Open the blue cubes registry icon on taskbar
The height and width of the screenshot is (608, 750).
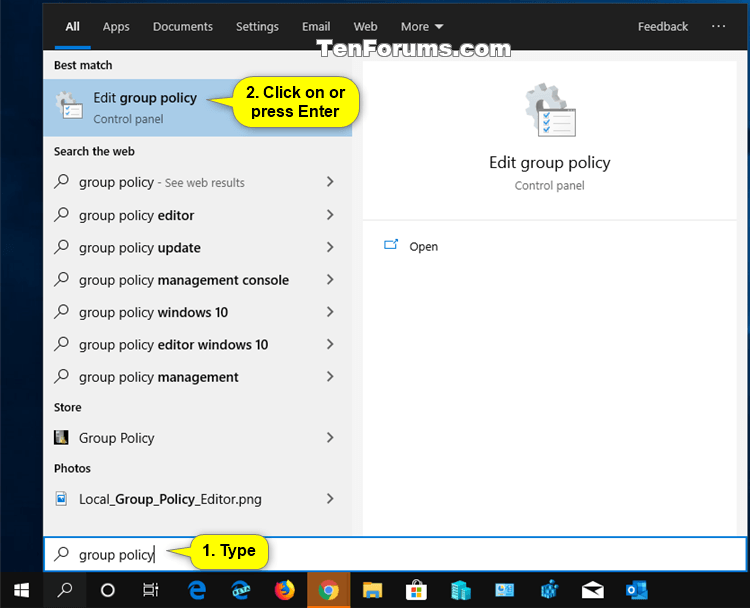[x=549, y=590]
